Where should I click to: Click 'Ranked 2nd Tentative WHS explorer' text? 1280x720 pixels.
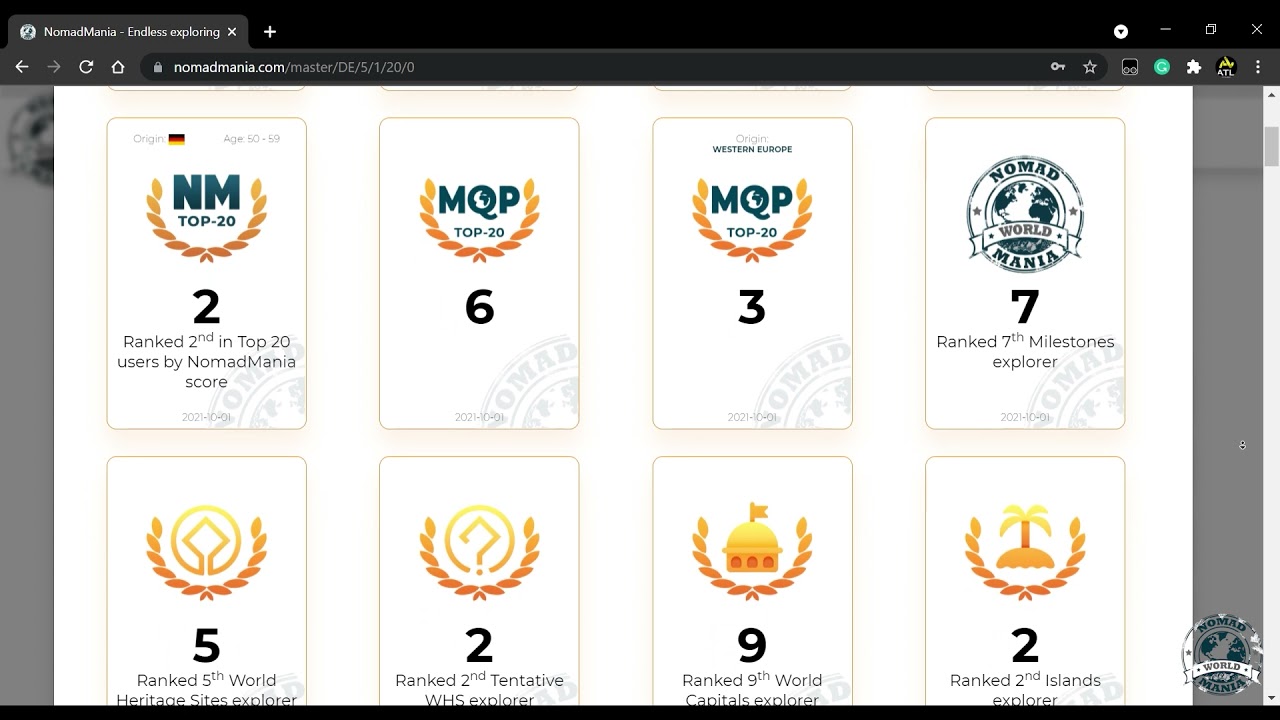pyautogui.click(x=479, y=689)
